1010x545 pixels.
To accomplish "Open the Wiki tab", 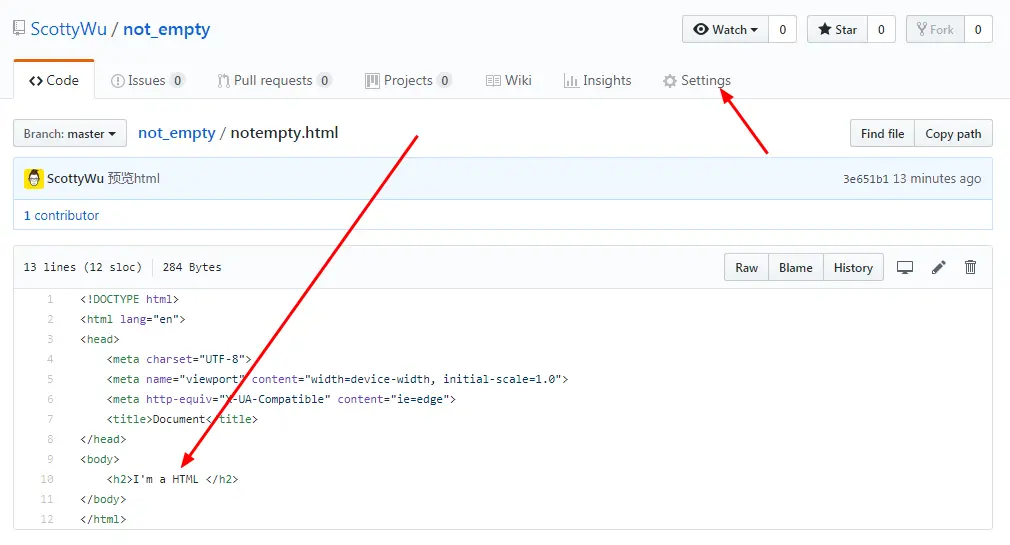I will point(508,81).
